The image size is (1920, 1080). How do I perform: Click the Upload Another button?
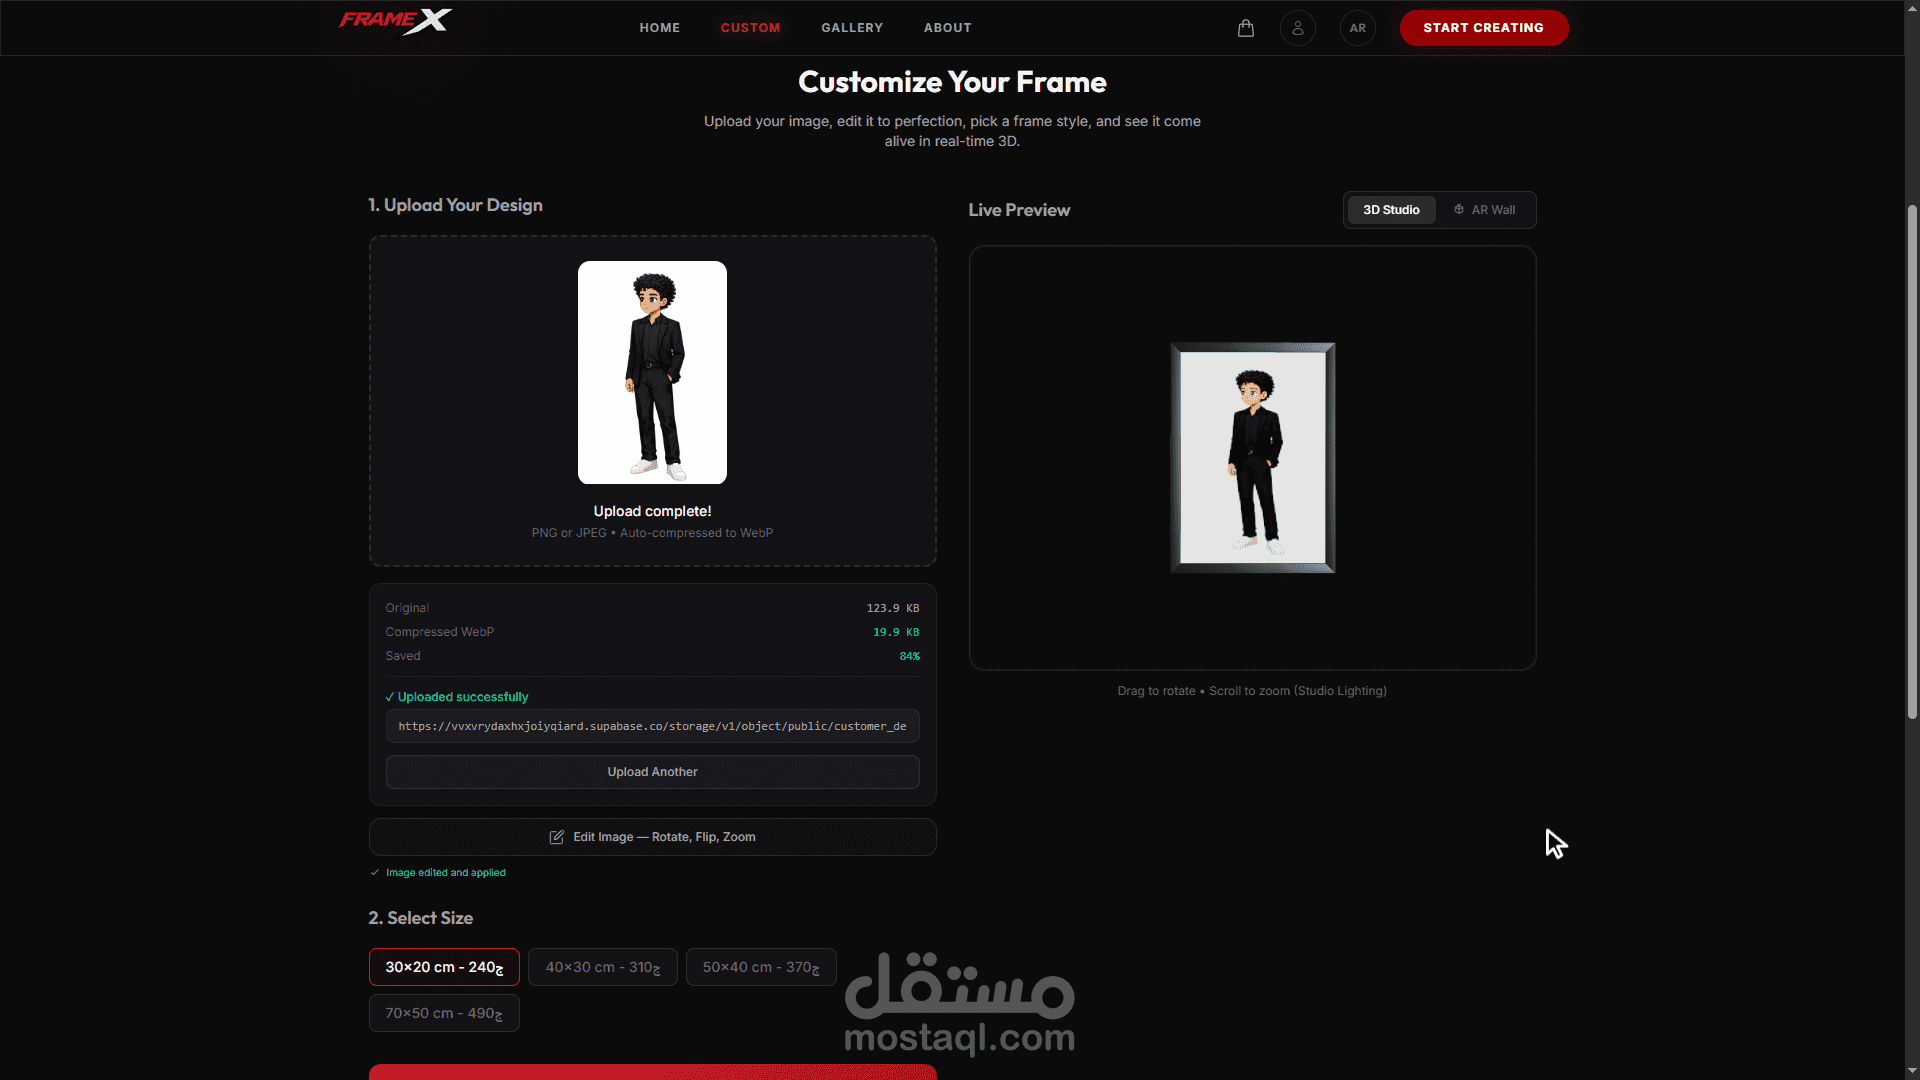[x=653, y=772]
